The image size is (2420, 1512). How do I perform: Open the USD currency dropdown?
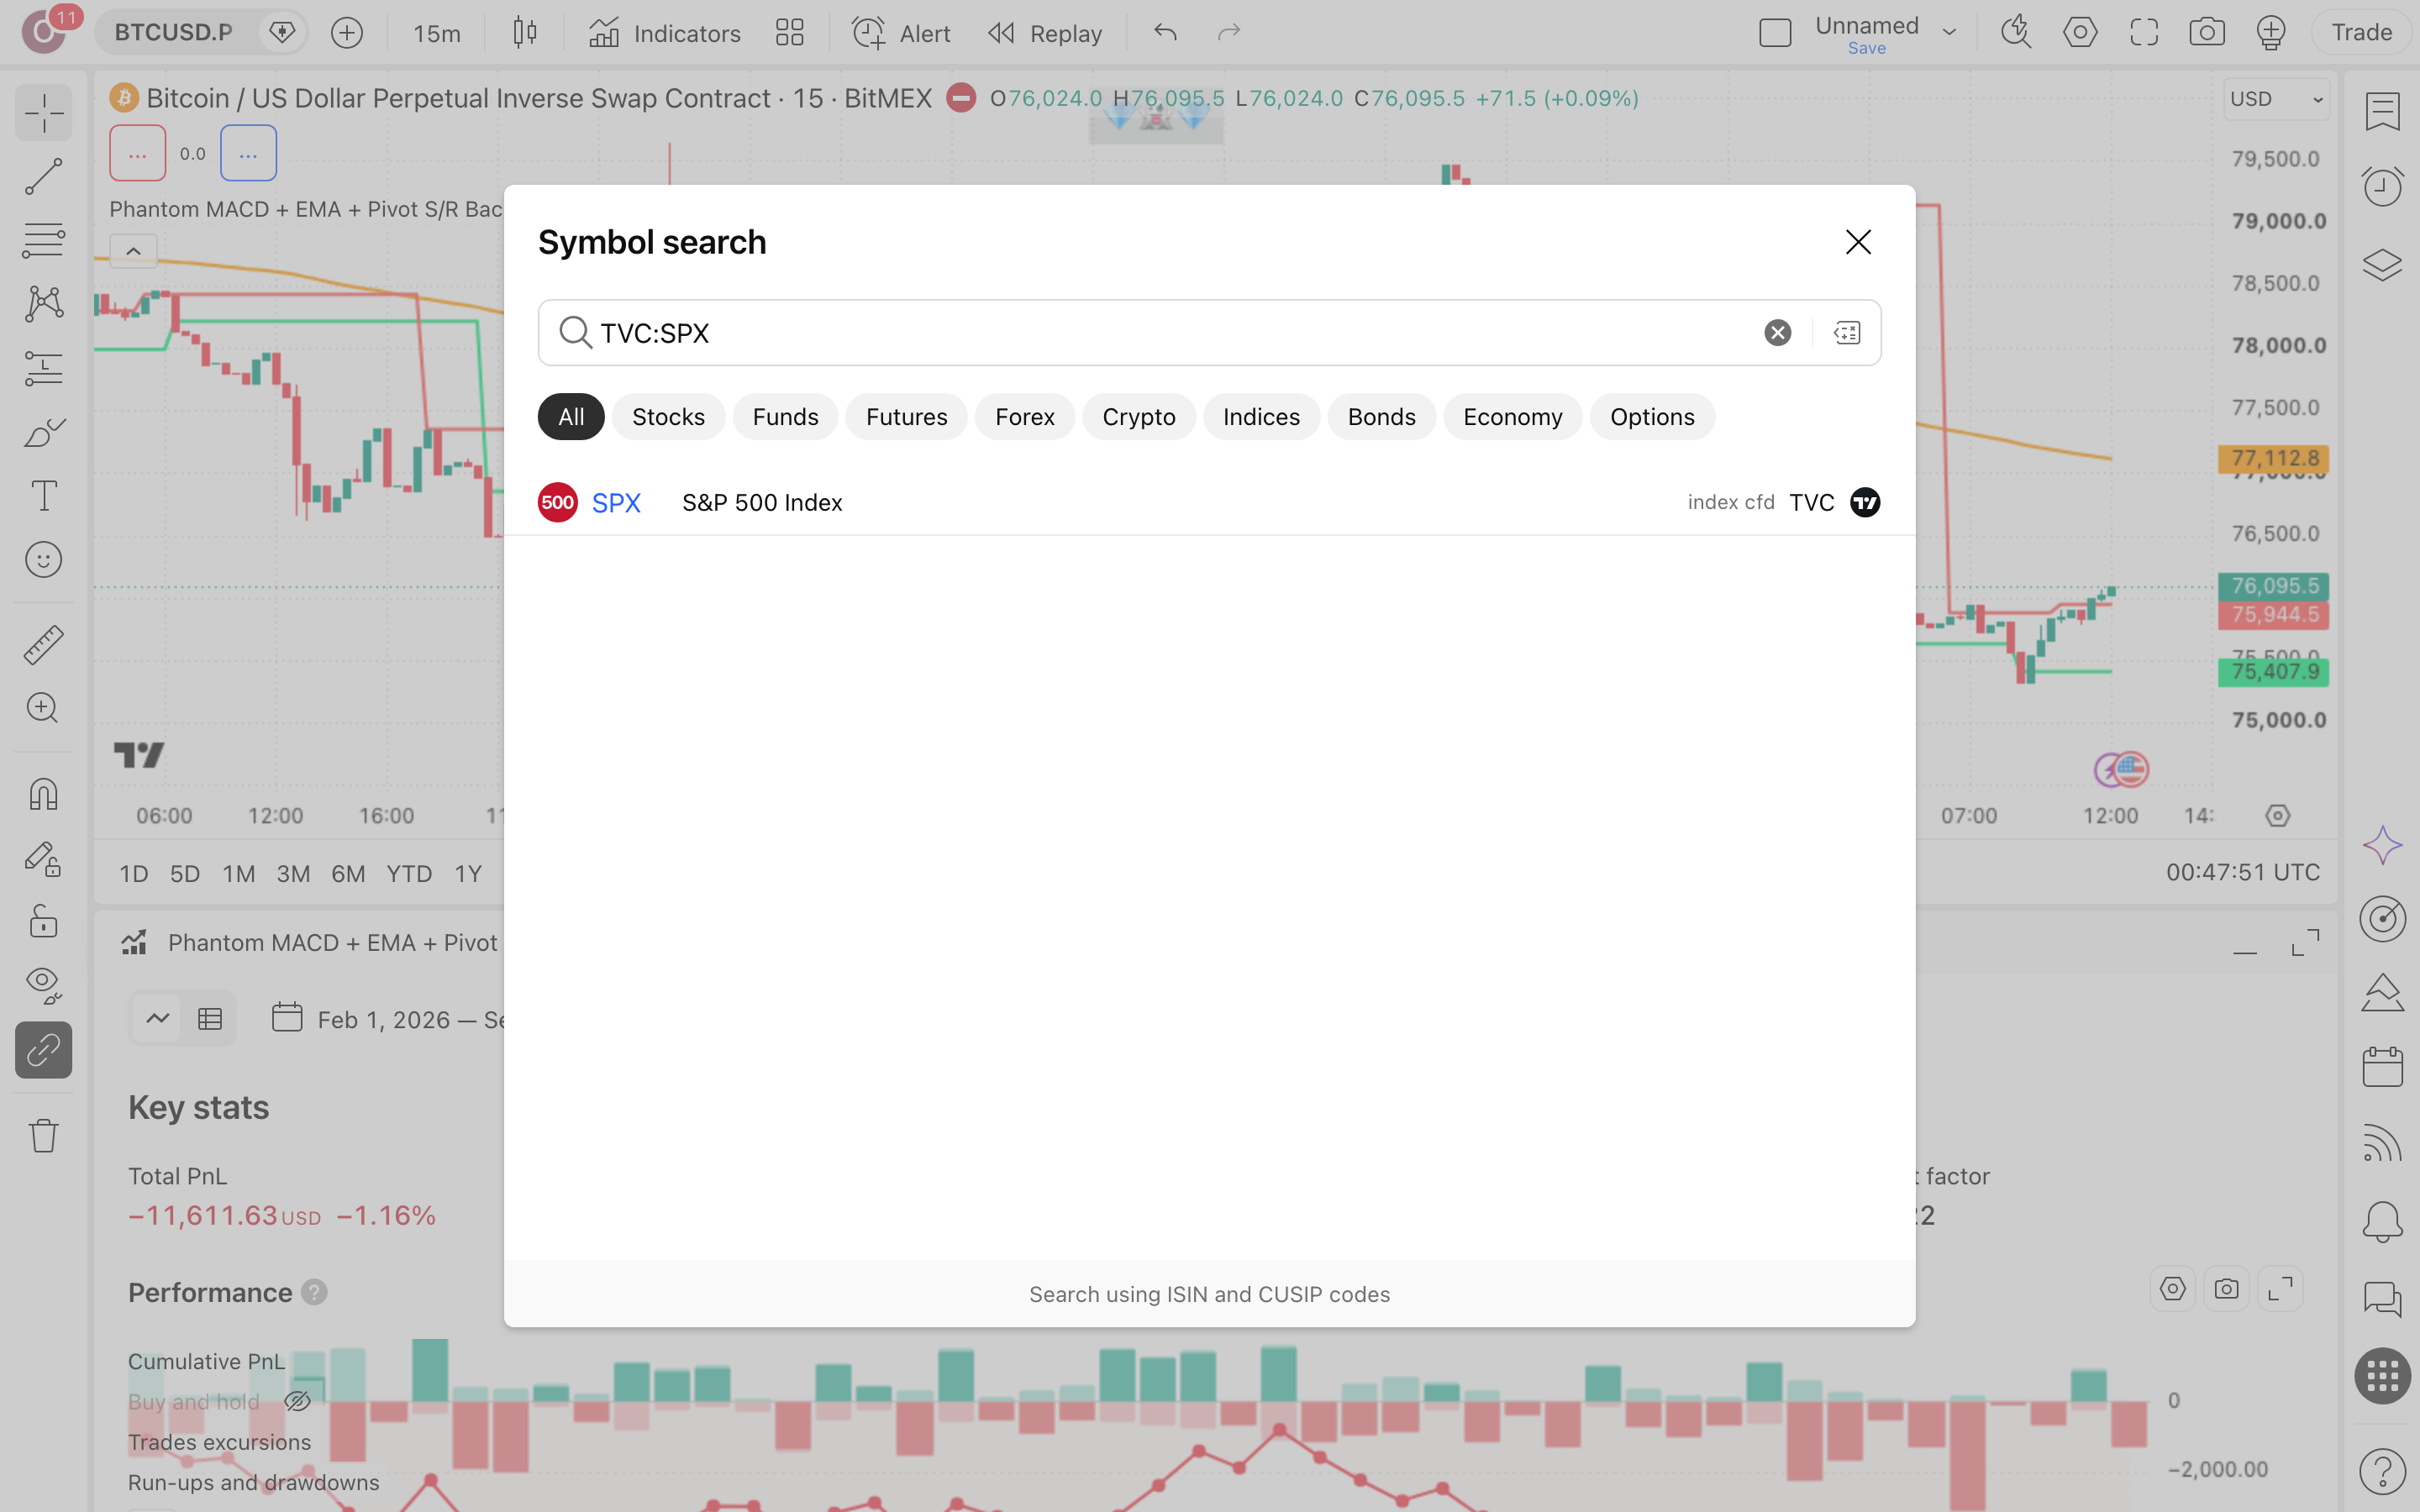coord(2277,99)
